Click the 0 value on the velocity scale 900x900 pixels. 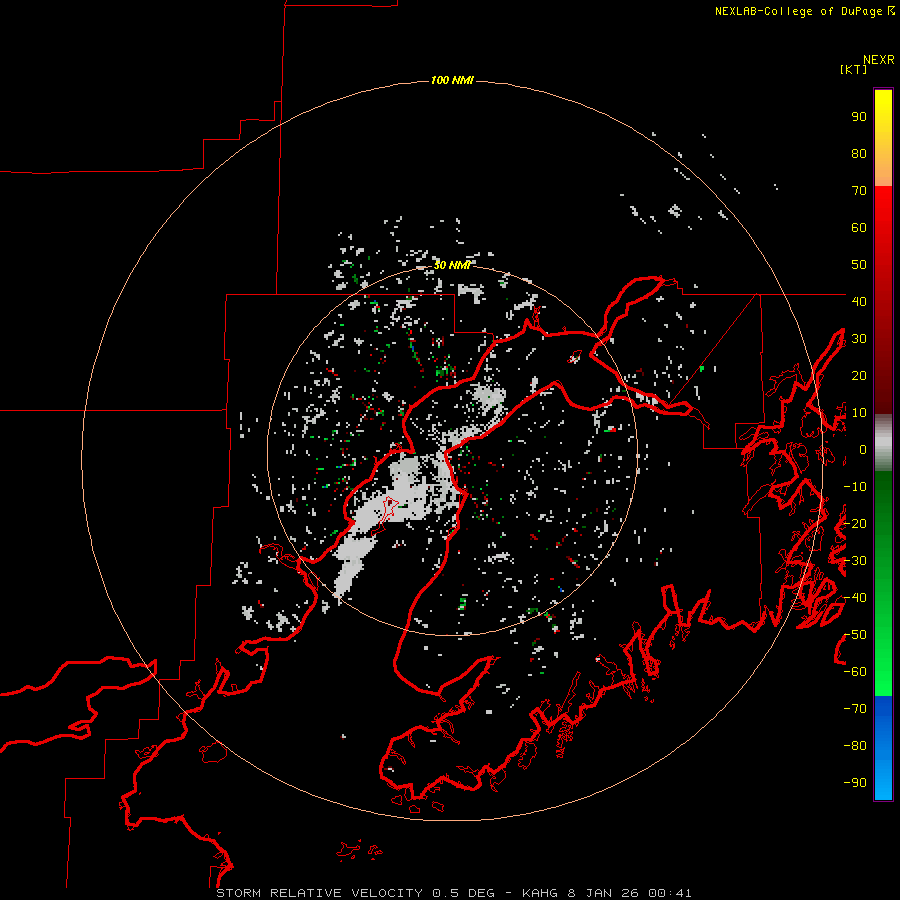click(863, 450)
